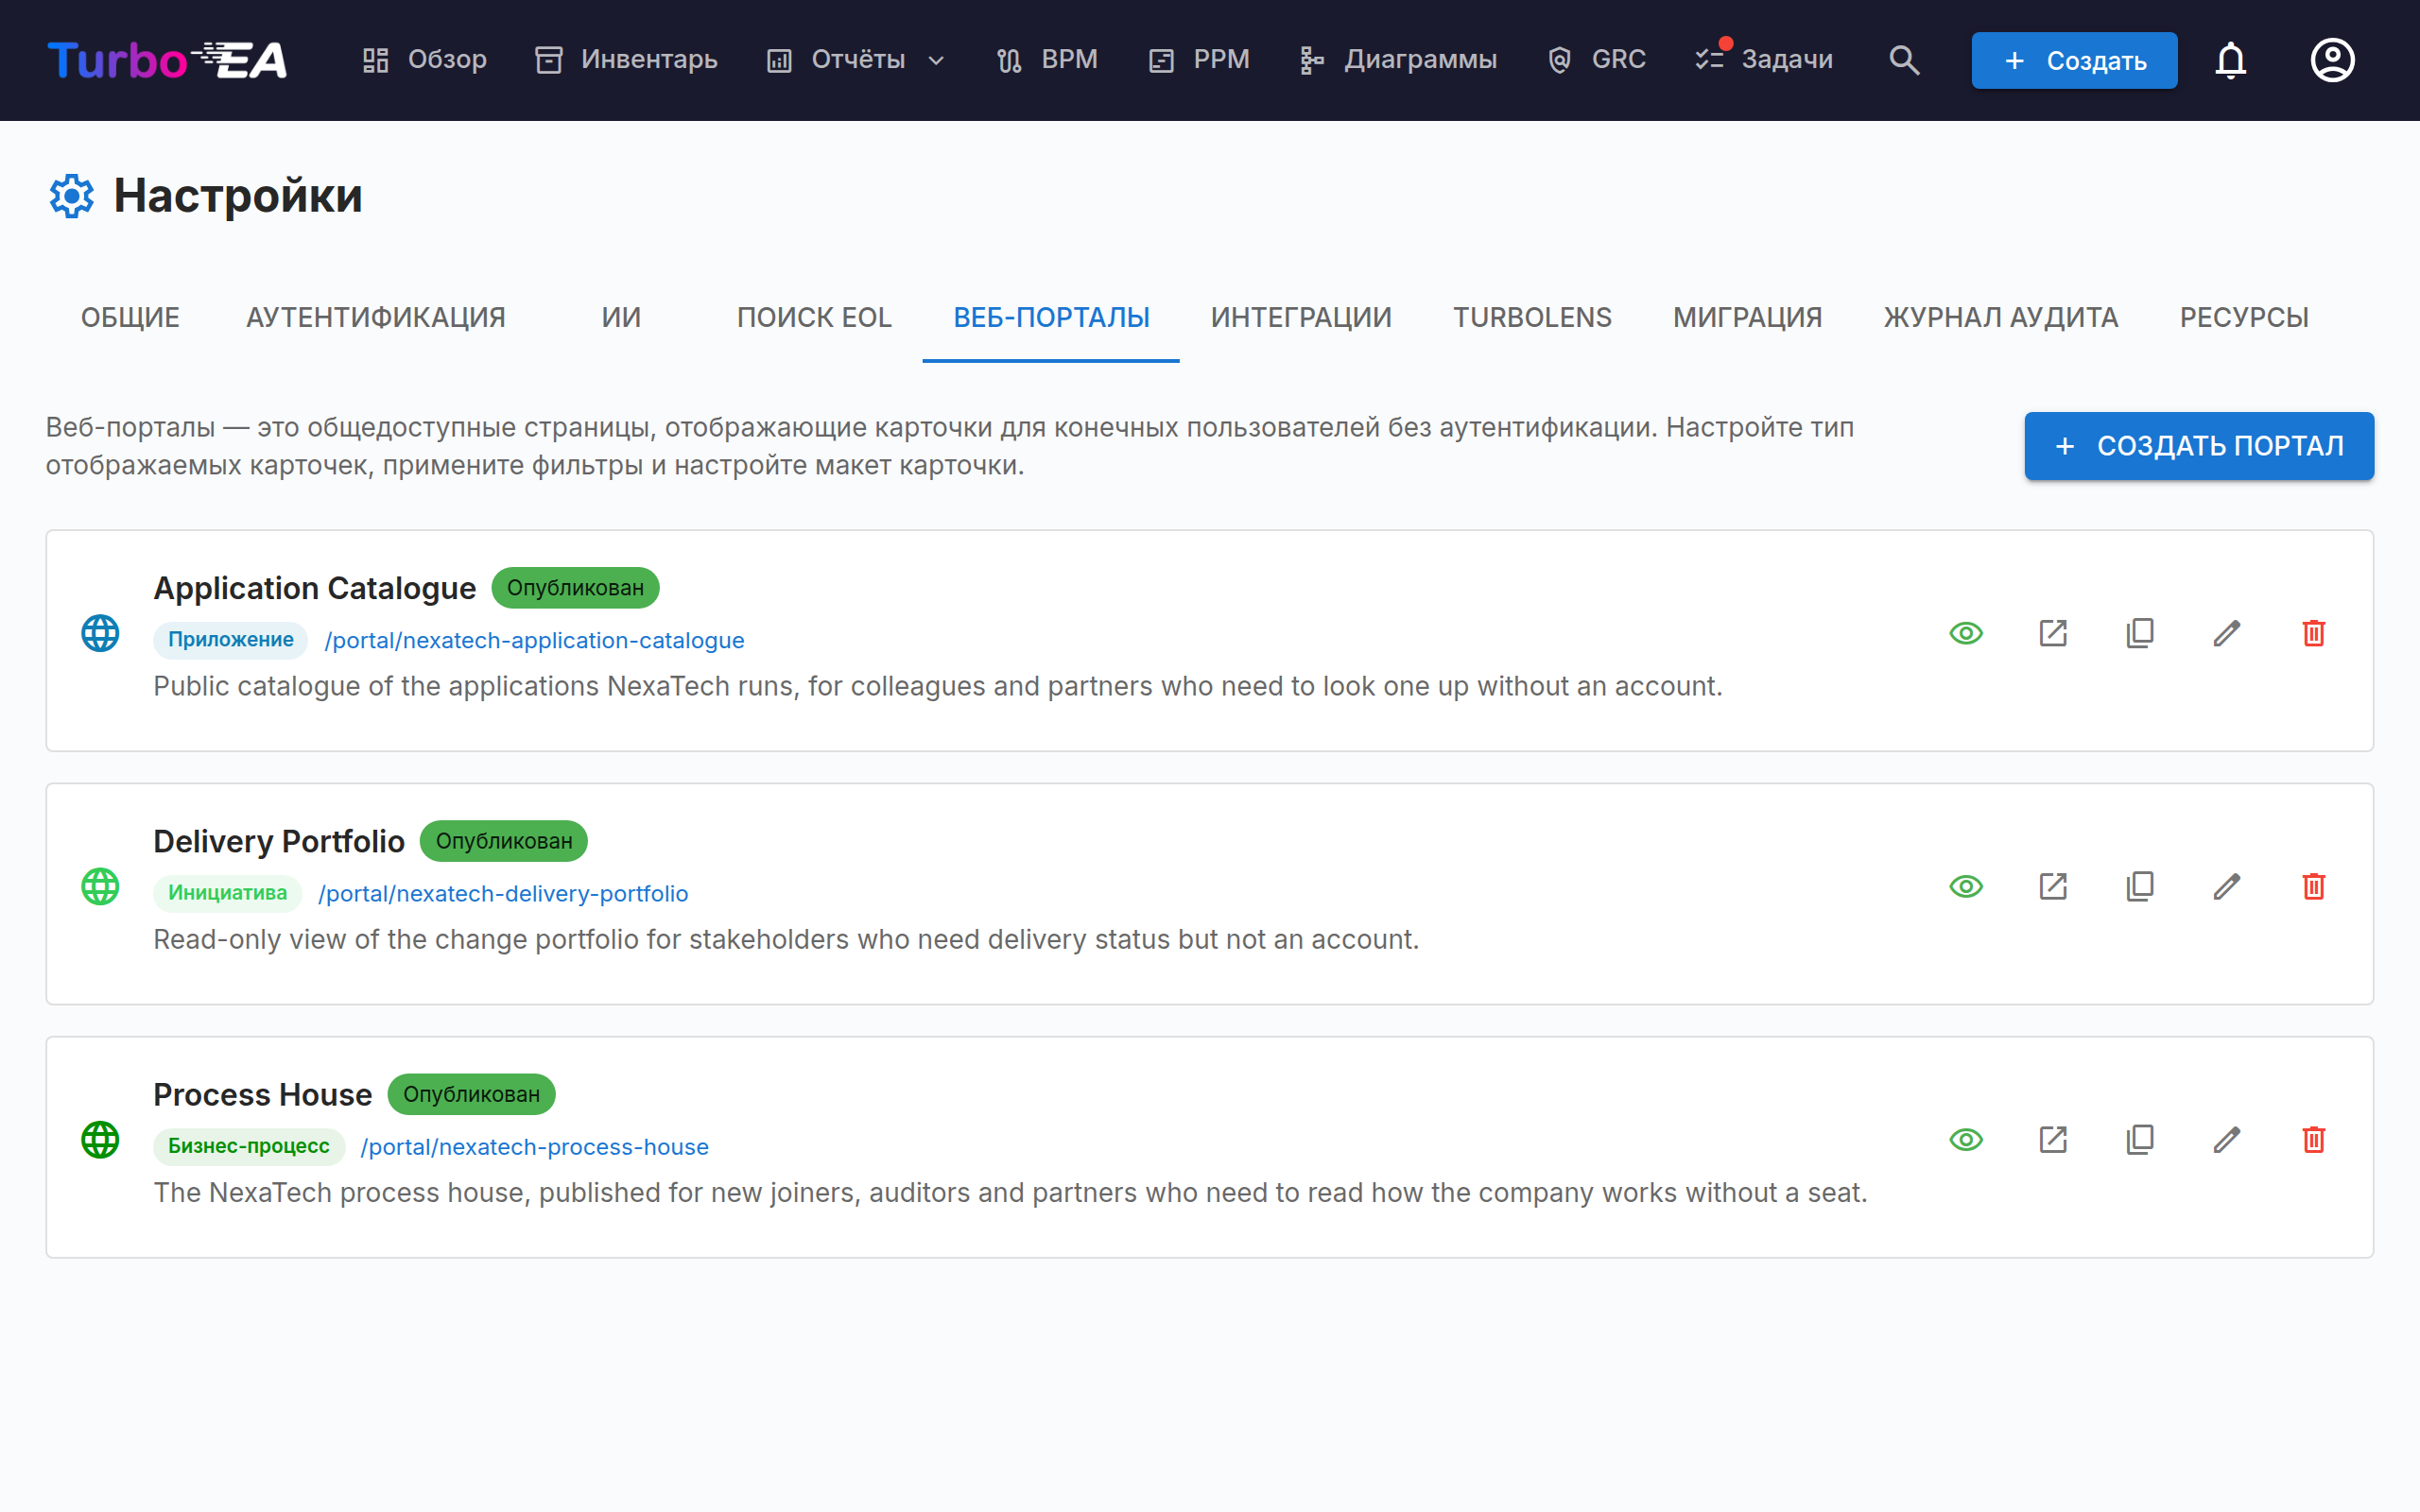
Task: Open the user account menu
Action: point(2332,60)
